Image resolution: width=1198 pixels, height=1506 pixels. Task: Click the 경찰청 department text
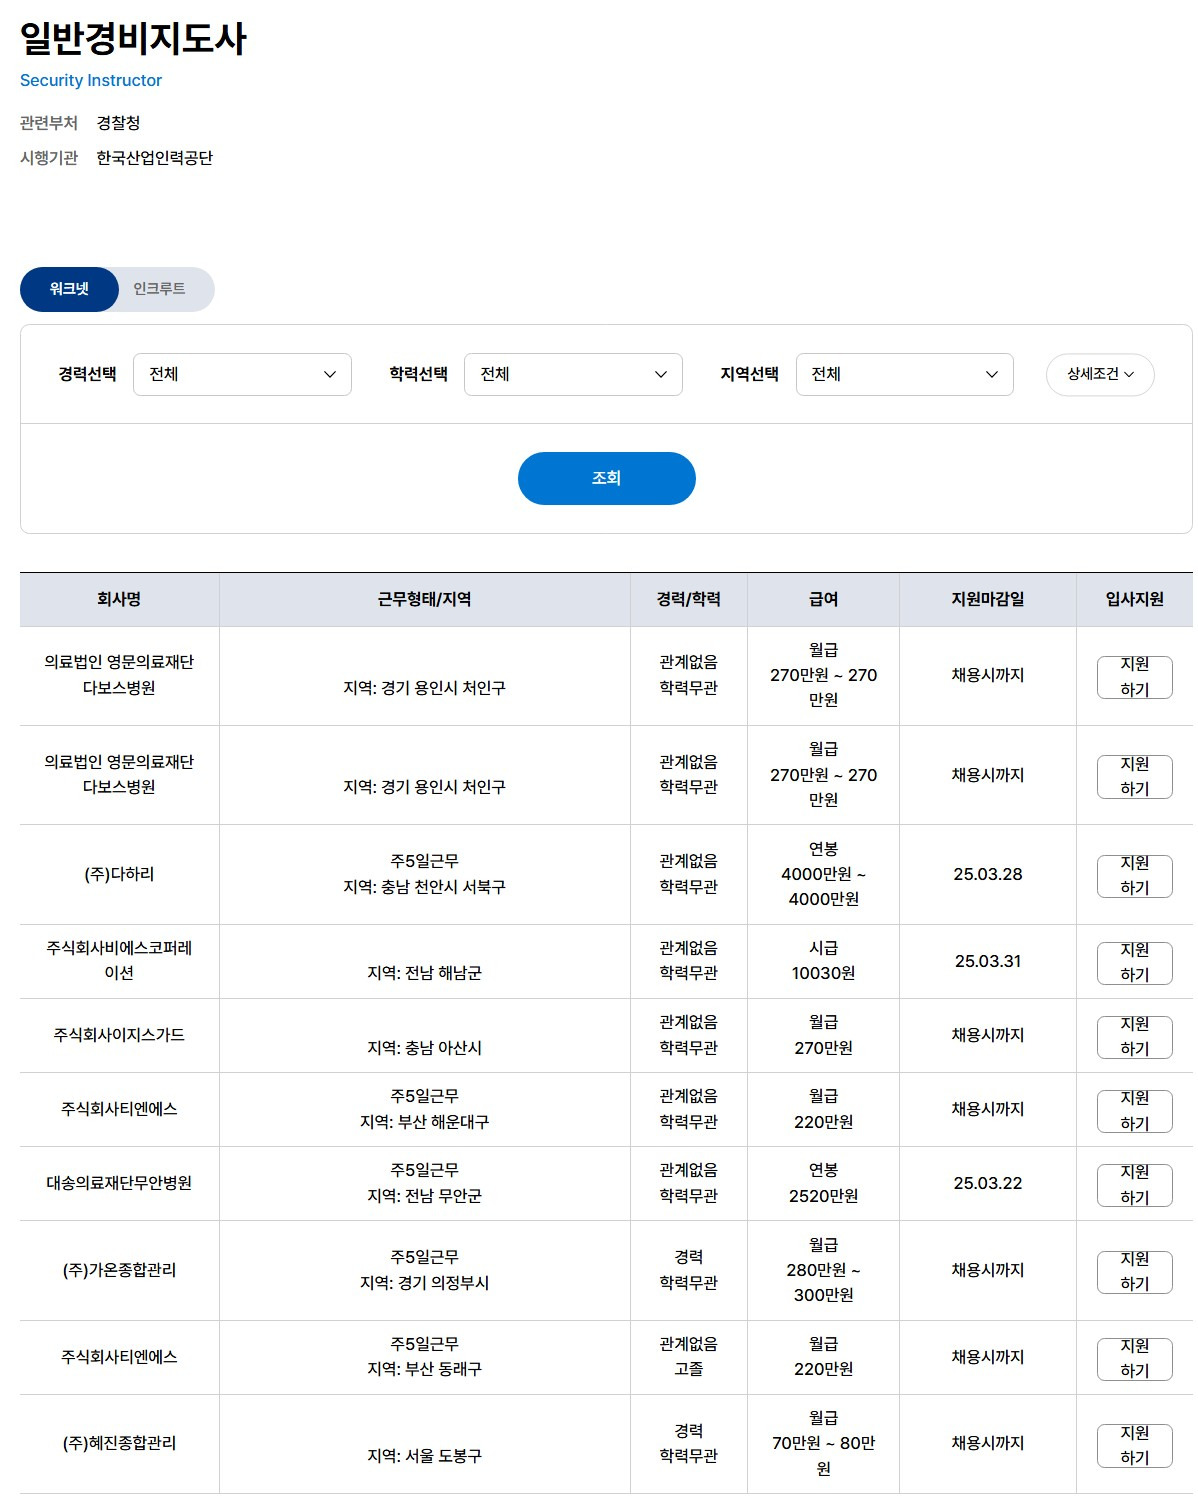118,123
